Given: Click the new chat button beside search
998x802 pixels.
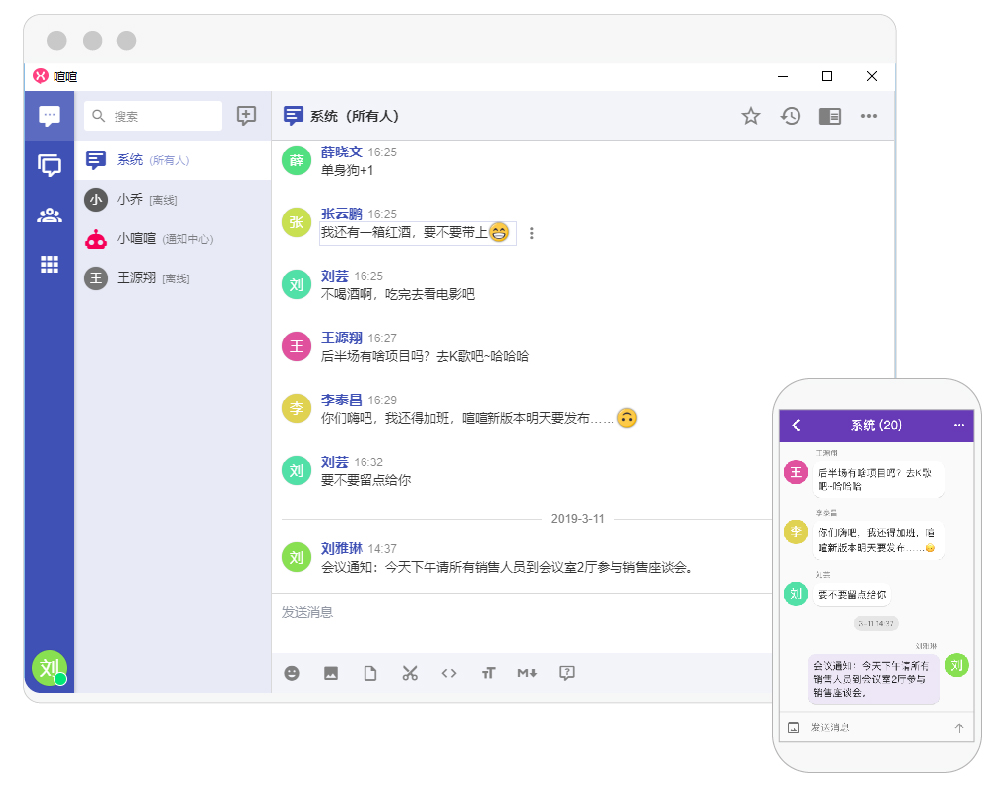Looking at the screenshot, I should 246,116.
